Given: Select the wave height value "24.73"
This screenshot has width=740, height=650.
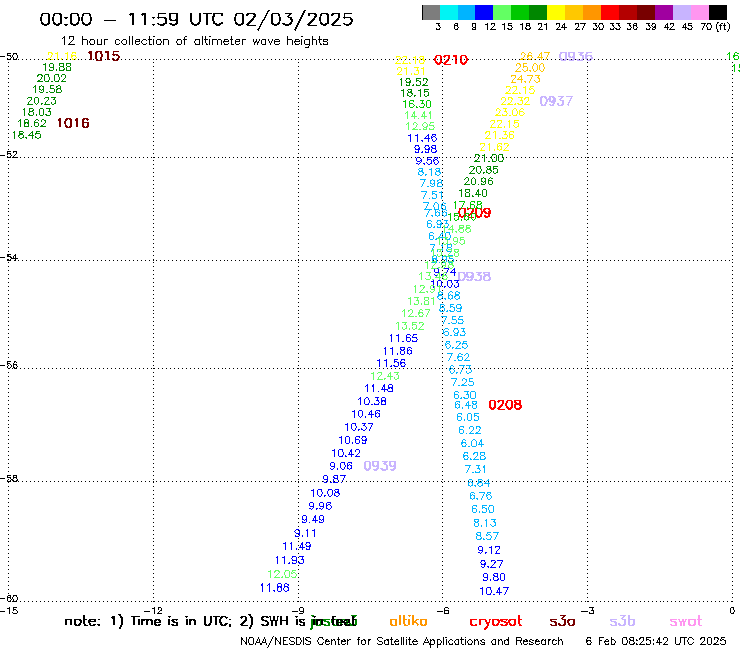Looking at the screenshot, I should click(x=525, y=79).
